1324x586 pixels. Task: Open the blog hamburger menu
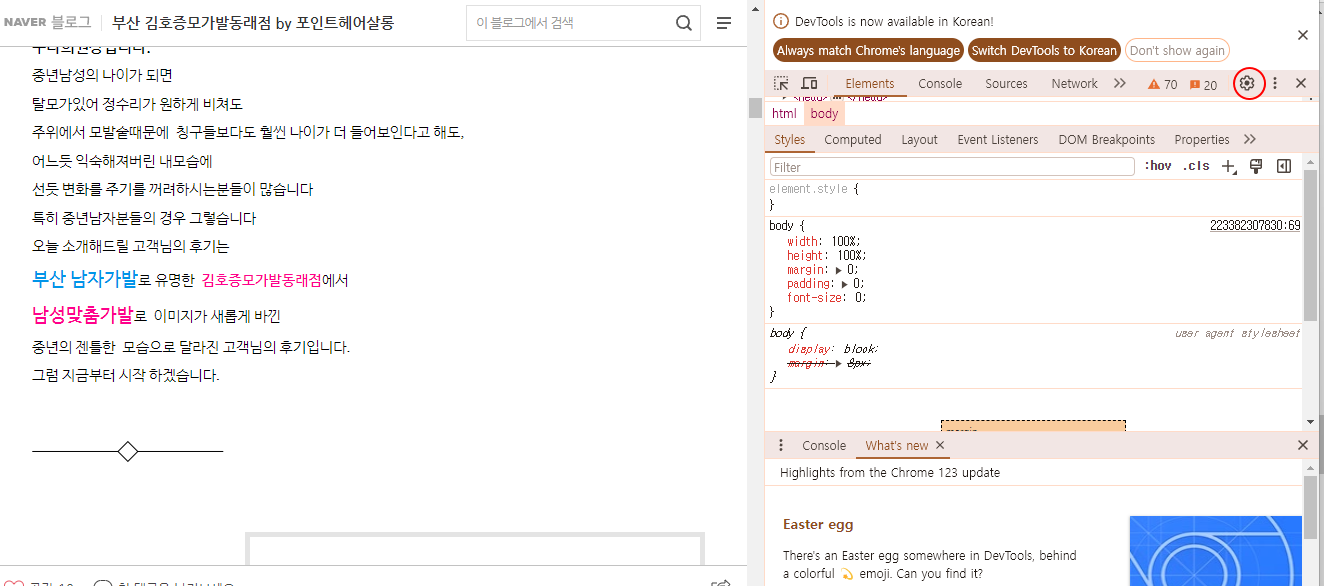pyautogui.click(x=724, y=23)
